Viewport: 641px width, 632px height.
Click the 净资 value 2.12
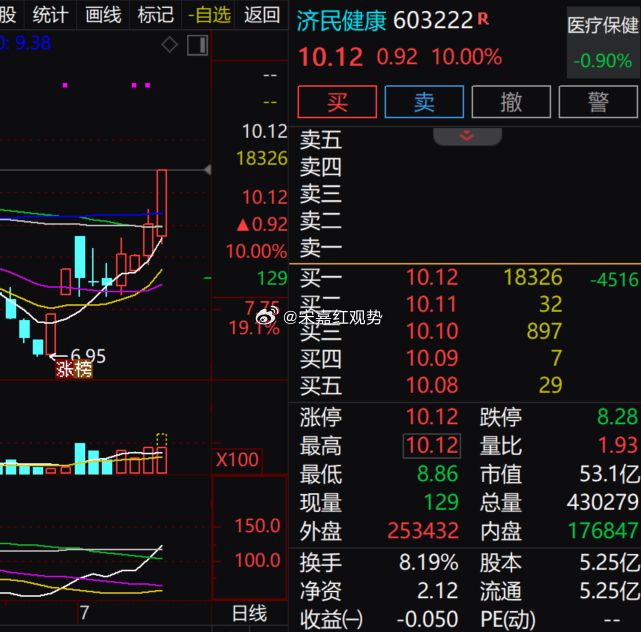point(437,591)
